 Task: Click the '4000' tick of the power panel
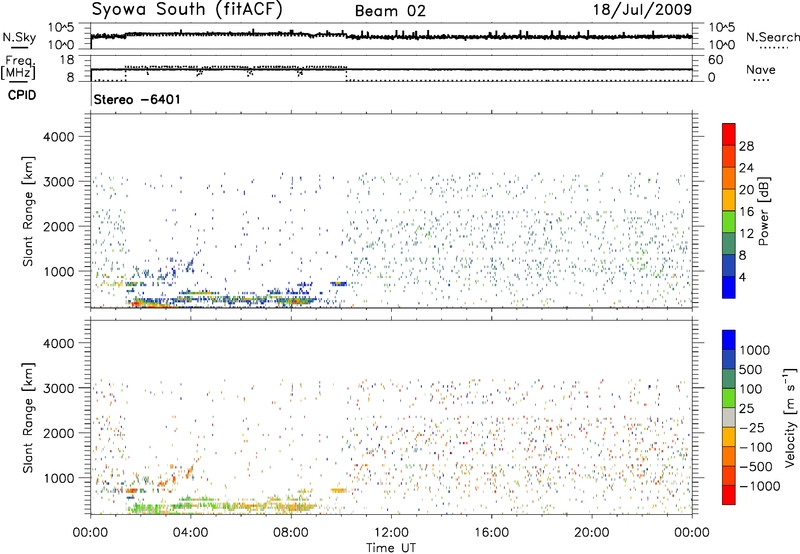[x=58, y=137]
